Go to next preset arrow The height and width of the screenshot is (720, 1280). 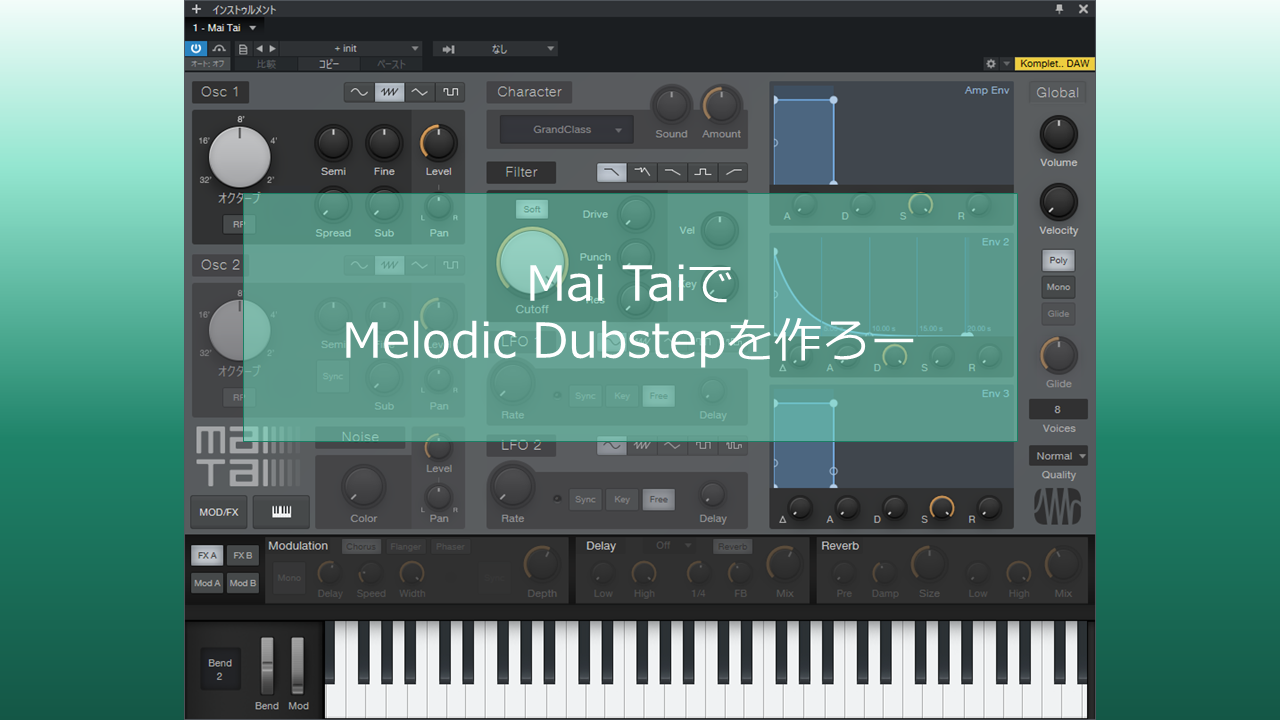[x=272, y=48]
